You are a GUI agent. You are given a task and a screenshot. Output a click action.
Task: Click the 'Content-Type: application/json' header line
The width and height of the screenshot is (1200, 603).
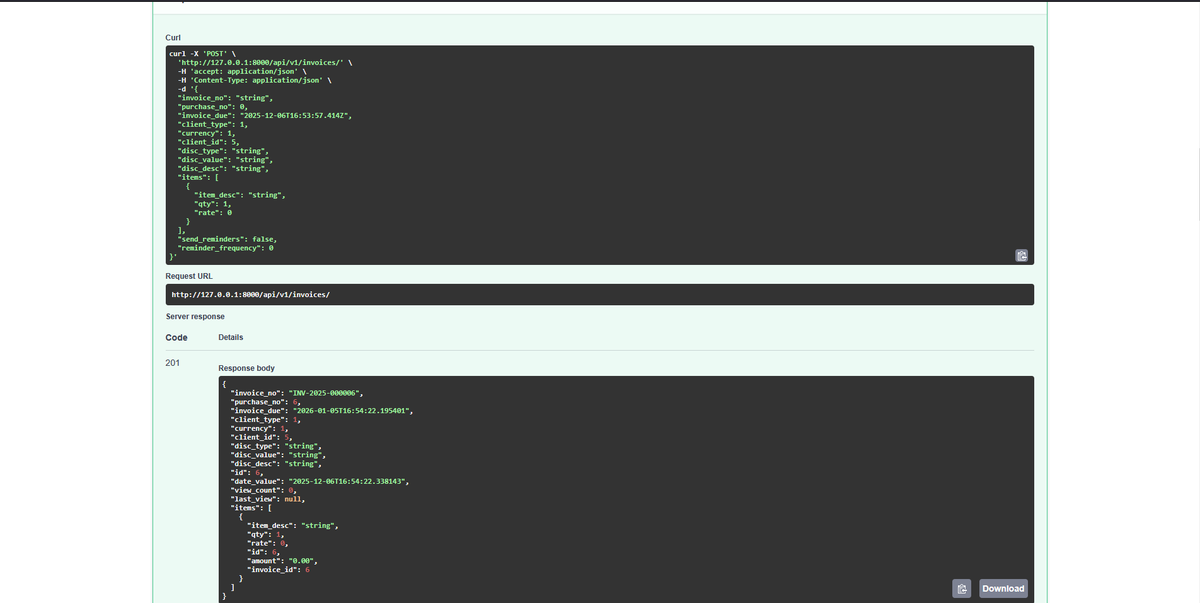(x=254, y=80)
